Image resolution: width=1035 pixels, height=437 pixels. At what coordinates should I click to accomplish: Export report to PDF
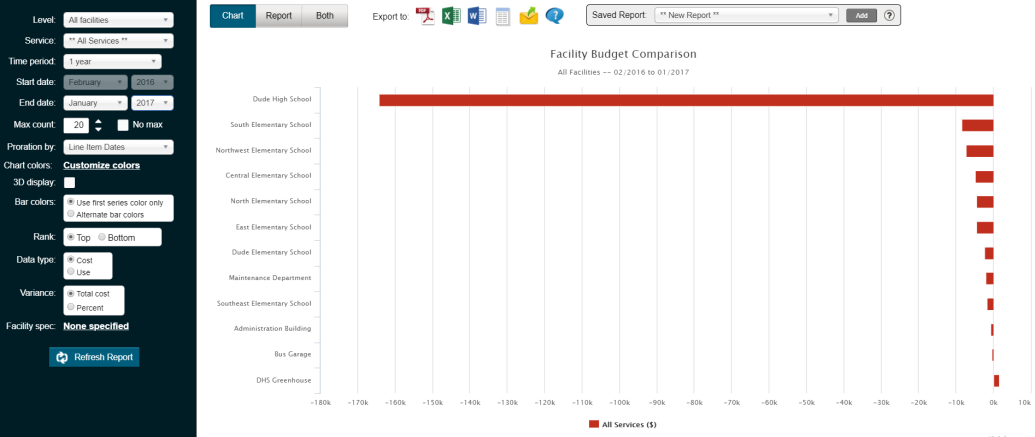click(x=425, y=16)
